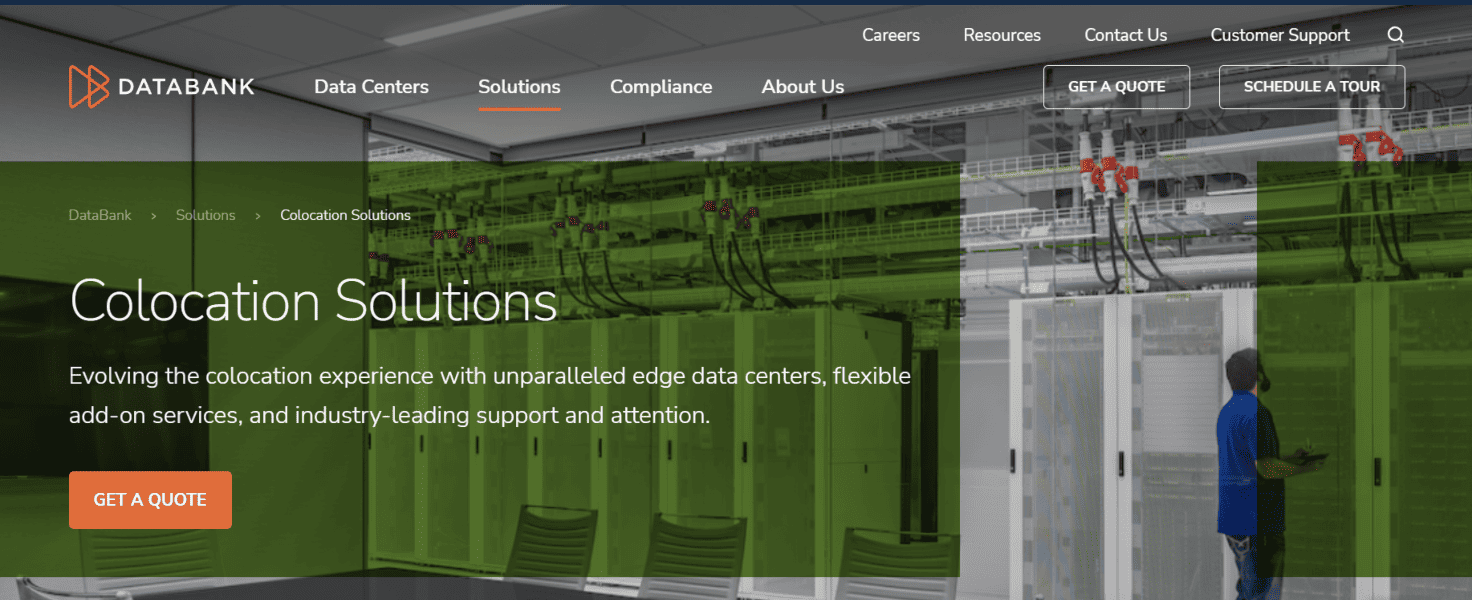Navigate to DataBank via the breadcrumb

99,215
